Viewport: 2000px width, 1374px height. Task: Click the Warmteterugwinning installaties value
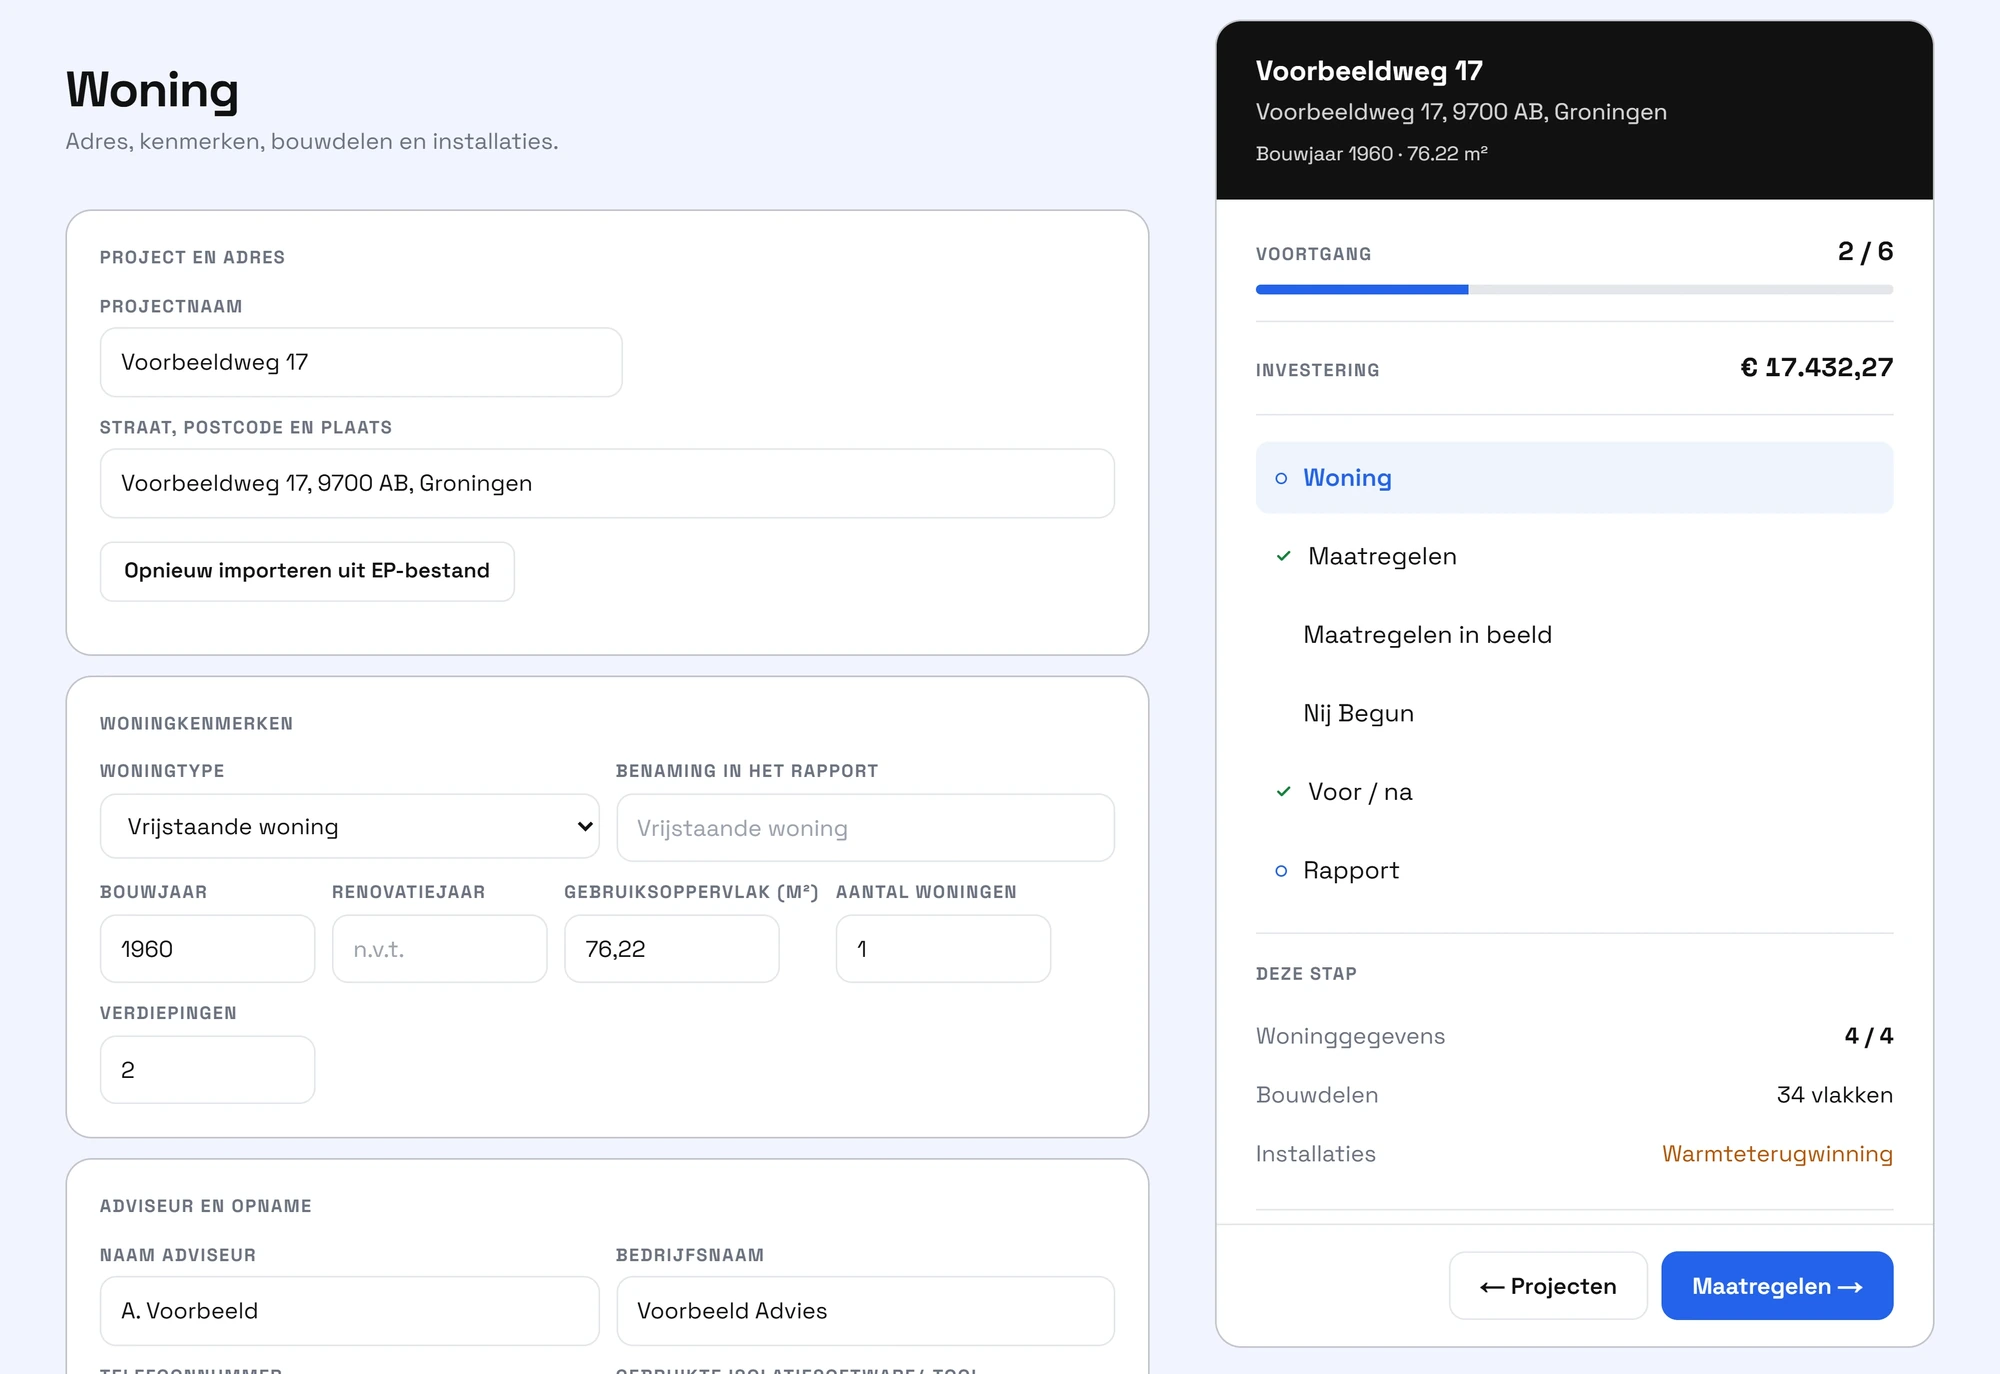pyautogui.click(x=1777, y=1154)
